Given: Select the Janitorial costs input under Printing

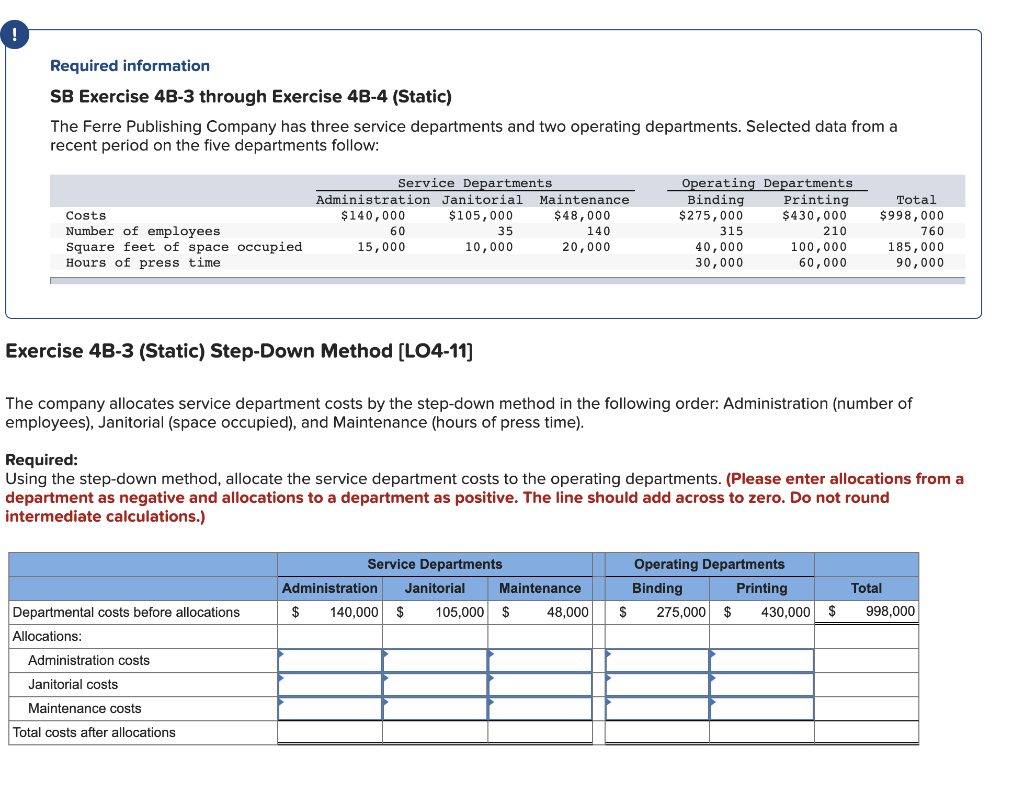Looking at the screenshot, I should tap(762, 684).
